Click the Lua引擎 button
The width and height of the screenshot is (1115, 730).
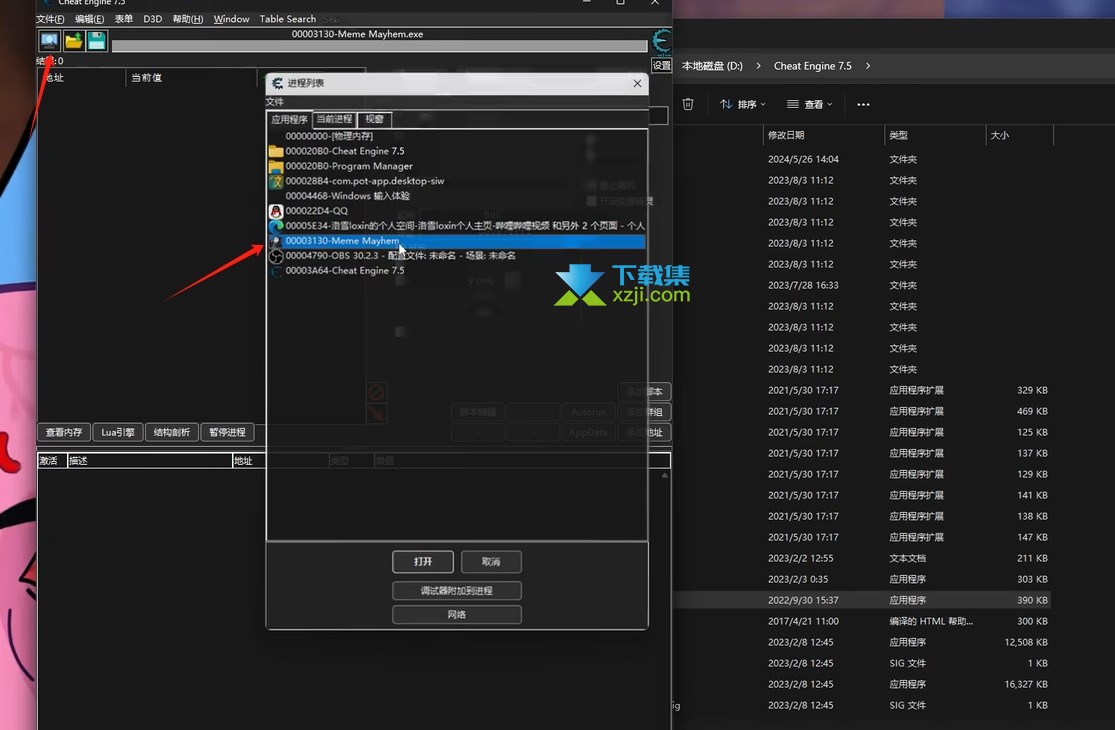(x=118, y=432)
